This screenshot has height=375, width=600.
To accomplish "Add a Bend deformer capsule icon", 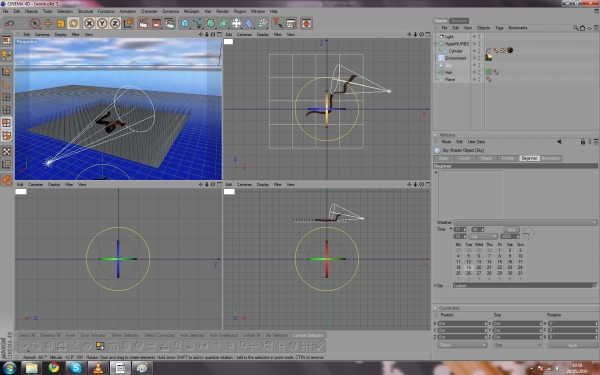I will click(x=249, y=23).
